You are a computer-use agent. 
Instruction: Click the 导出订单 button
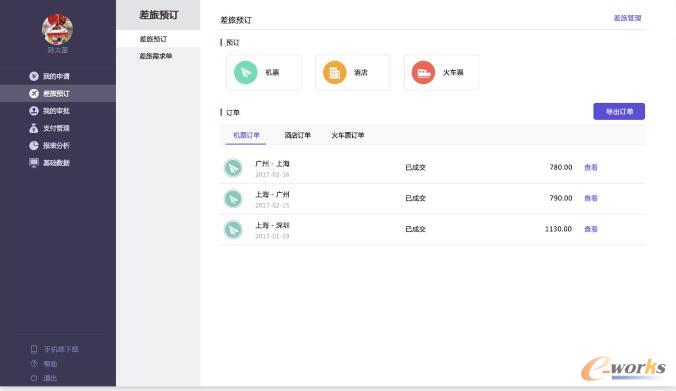[x=619, y=112]
